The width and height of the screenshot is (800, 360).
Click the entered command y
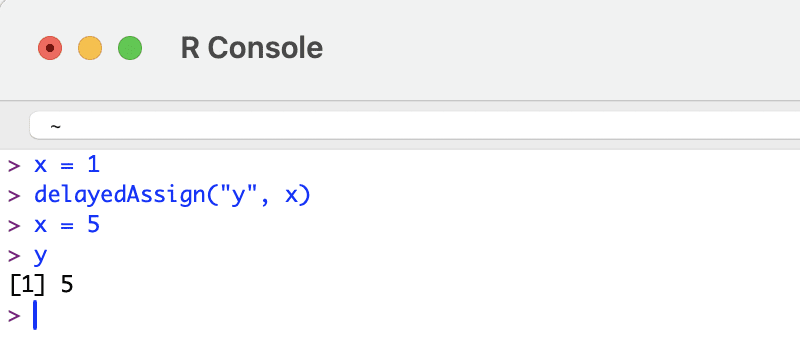click(x=40, y=256)
